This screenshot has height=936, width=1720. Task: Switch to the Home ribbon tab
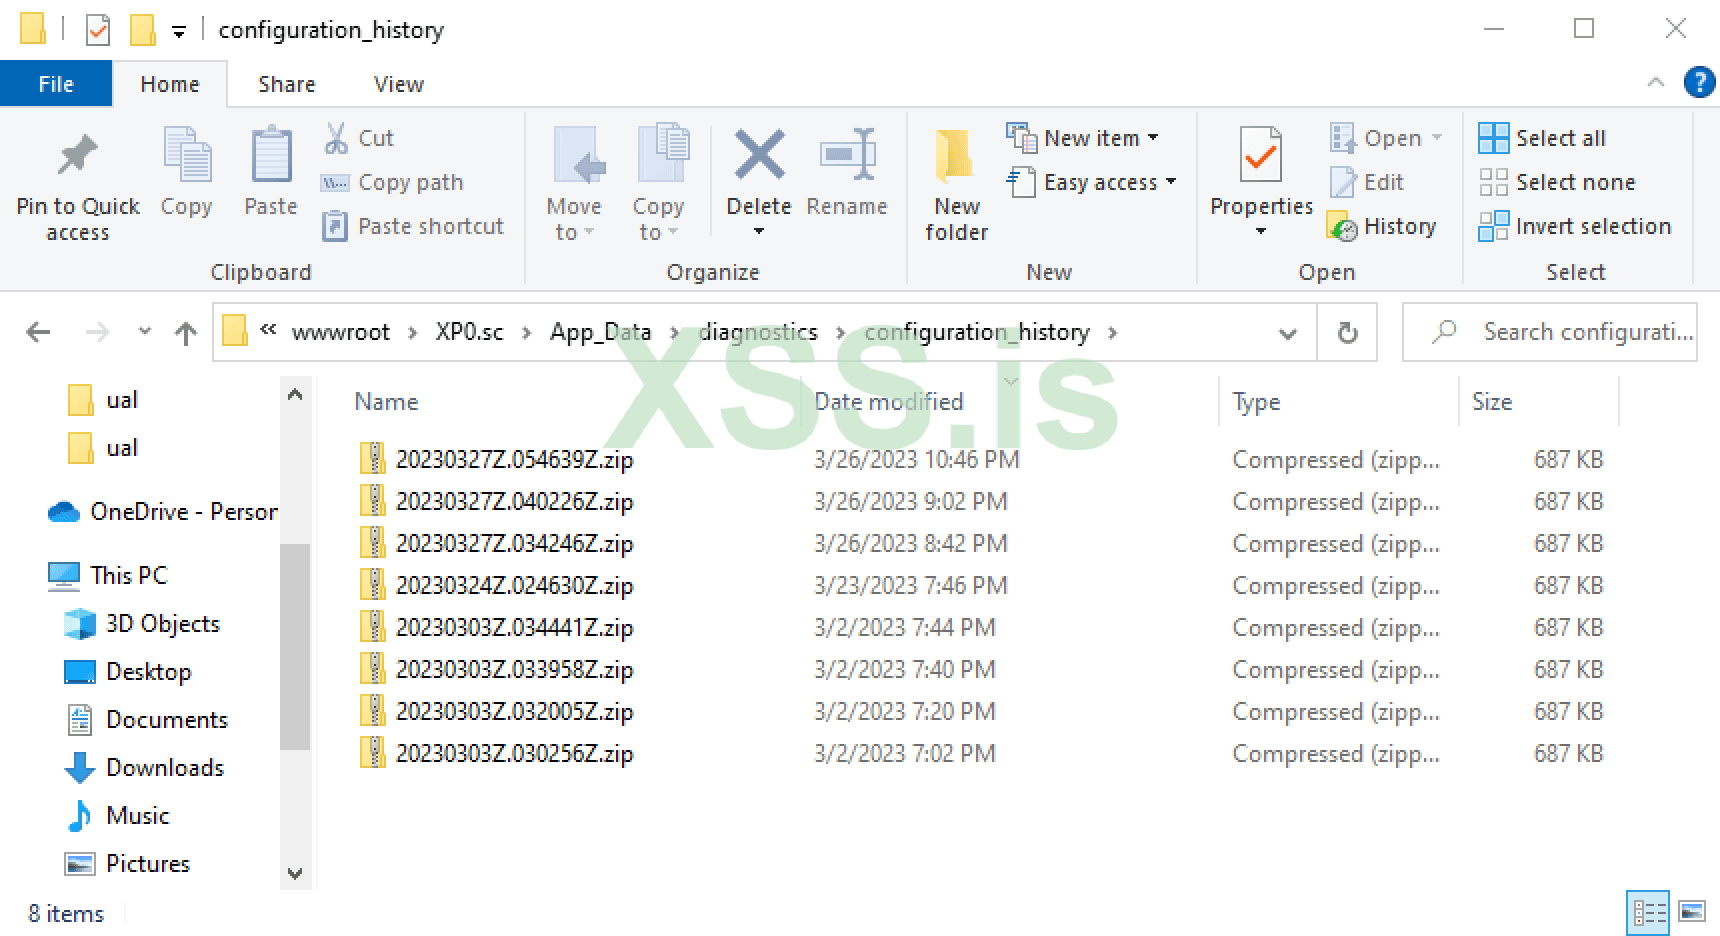point(170,84)
